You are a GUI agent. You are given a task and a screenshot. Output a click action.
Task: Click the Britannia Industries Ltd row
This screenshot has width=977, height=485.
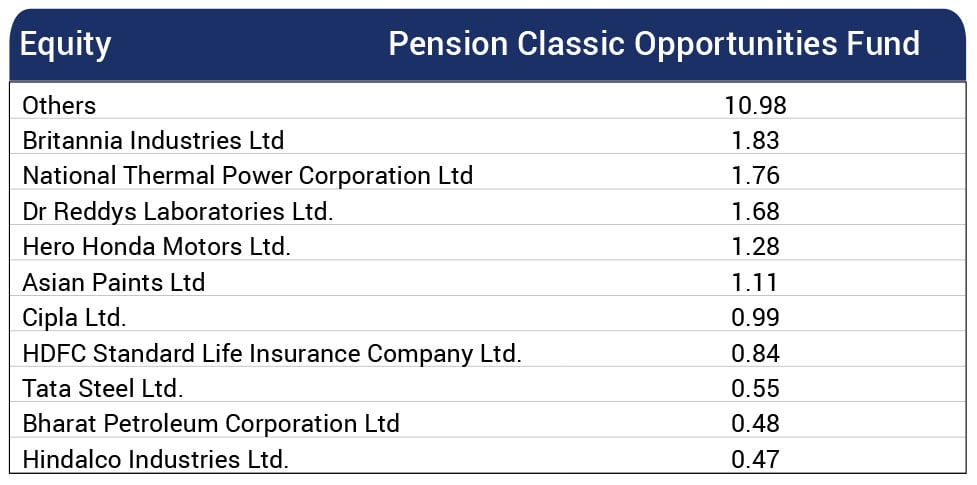[x=153, y=140]
